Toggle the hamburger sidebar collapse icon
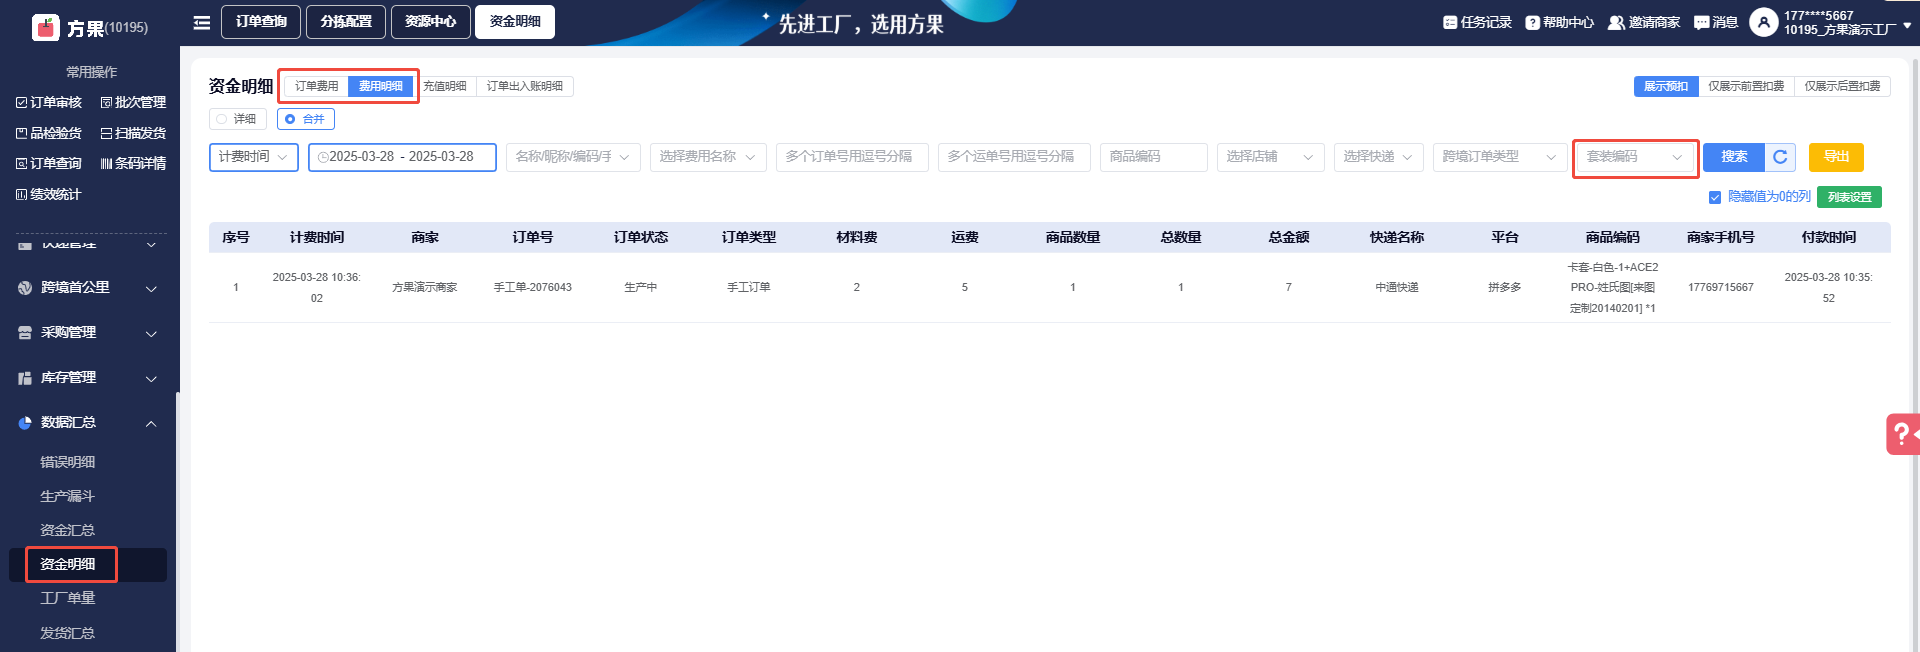This screenshot has height=652, width=1920. click(202, 22)
